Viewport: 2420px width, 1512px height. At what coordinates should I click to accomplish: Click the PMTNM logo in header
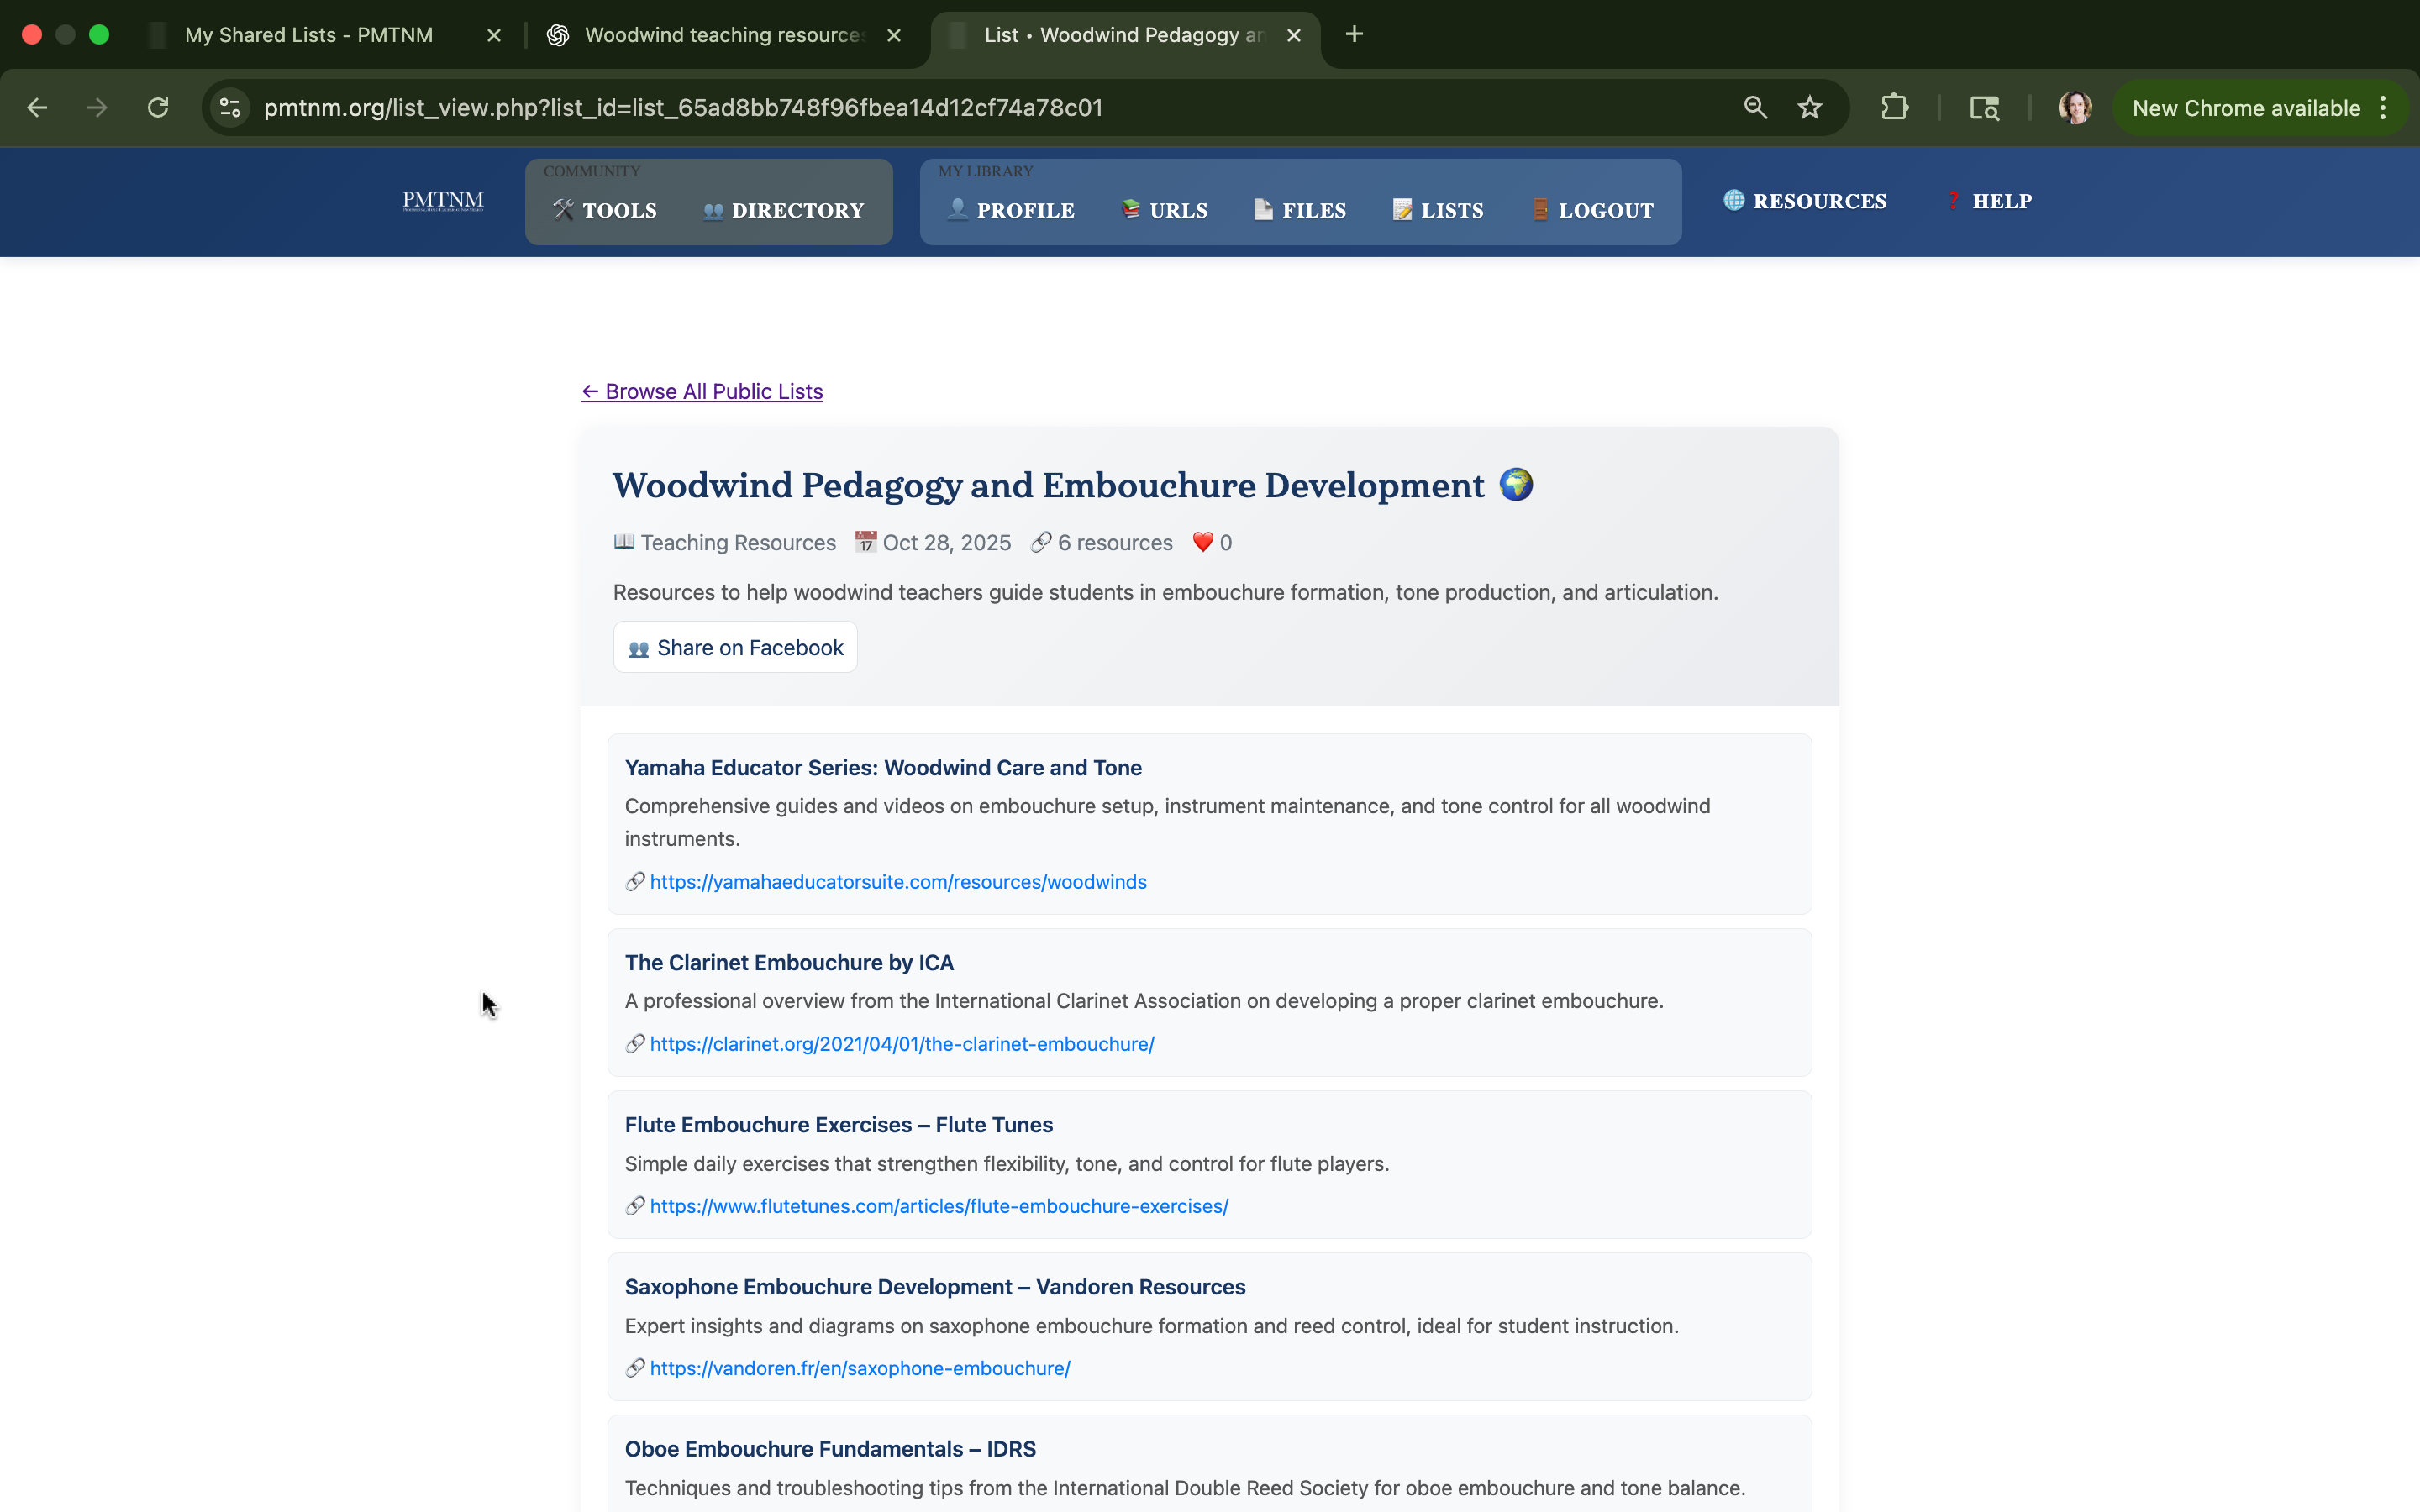(x=443, y=201)
